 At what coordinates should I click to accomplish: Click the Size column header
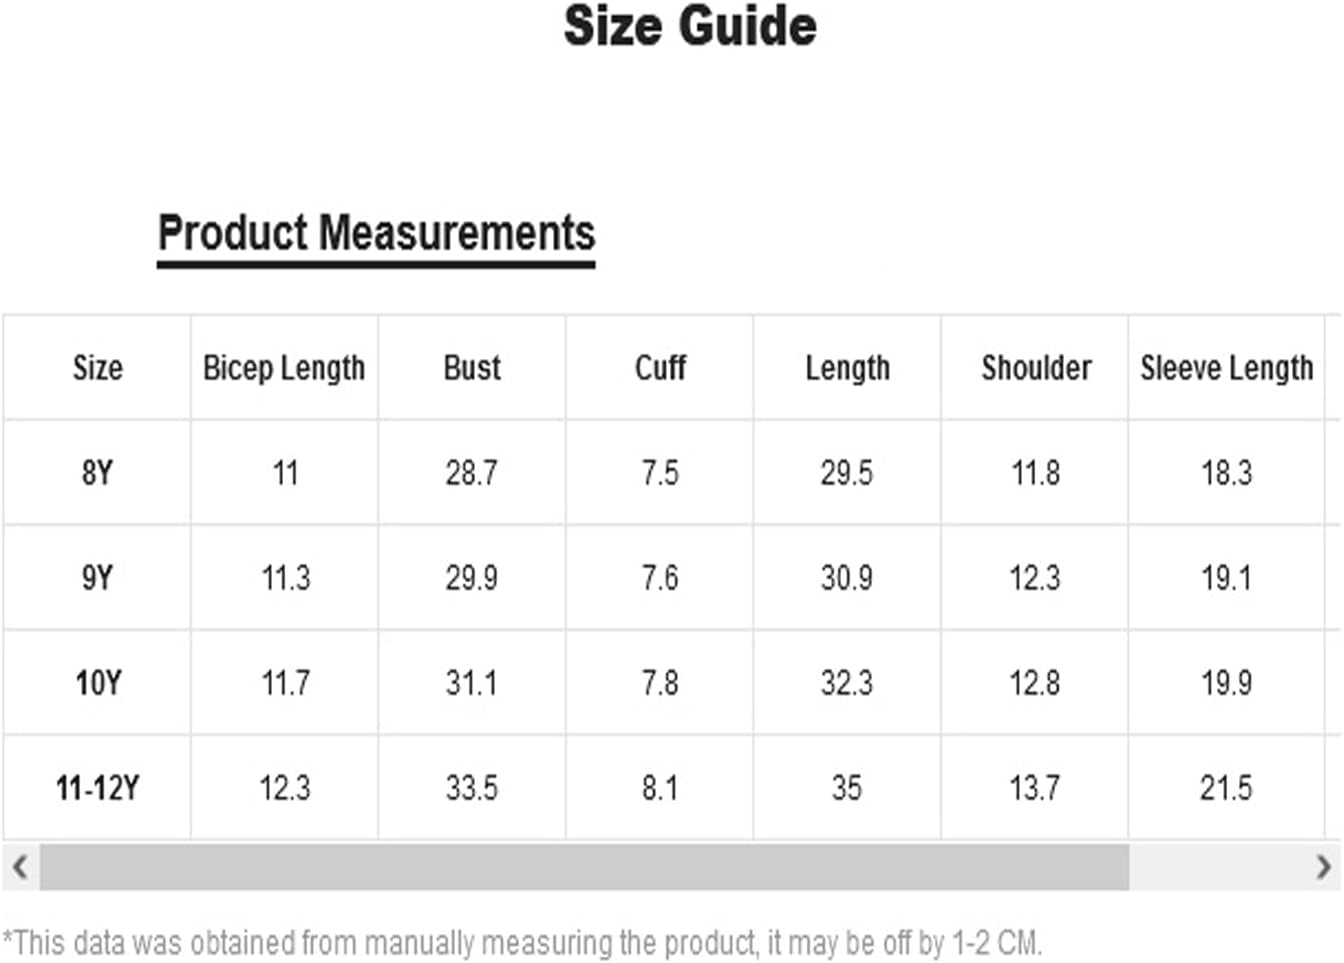(97, 368)
